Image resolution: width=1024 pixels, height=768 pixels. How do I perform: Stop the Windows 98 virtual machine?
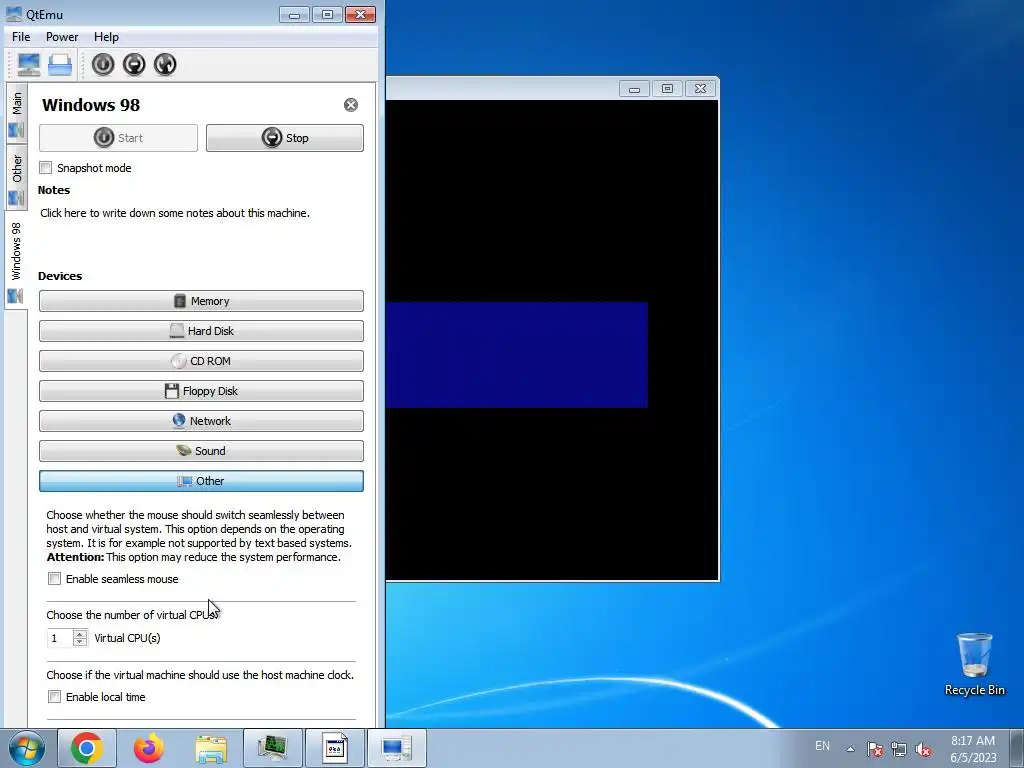pyautogui.click(x=285, y=138)
